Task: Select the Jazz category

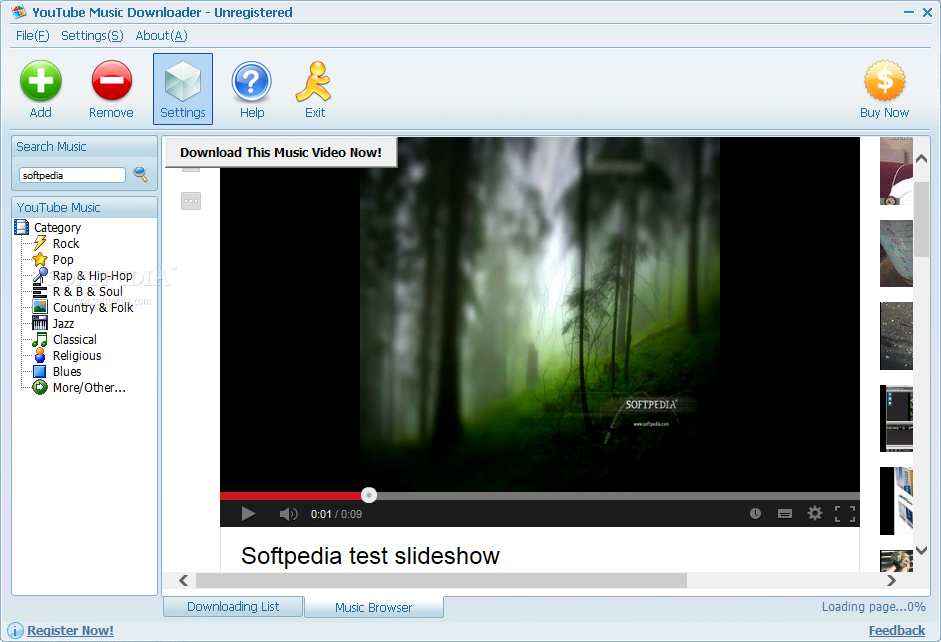Action: [64, 324]
